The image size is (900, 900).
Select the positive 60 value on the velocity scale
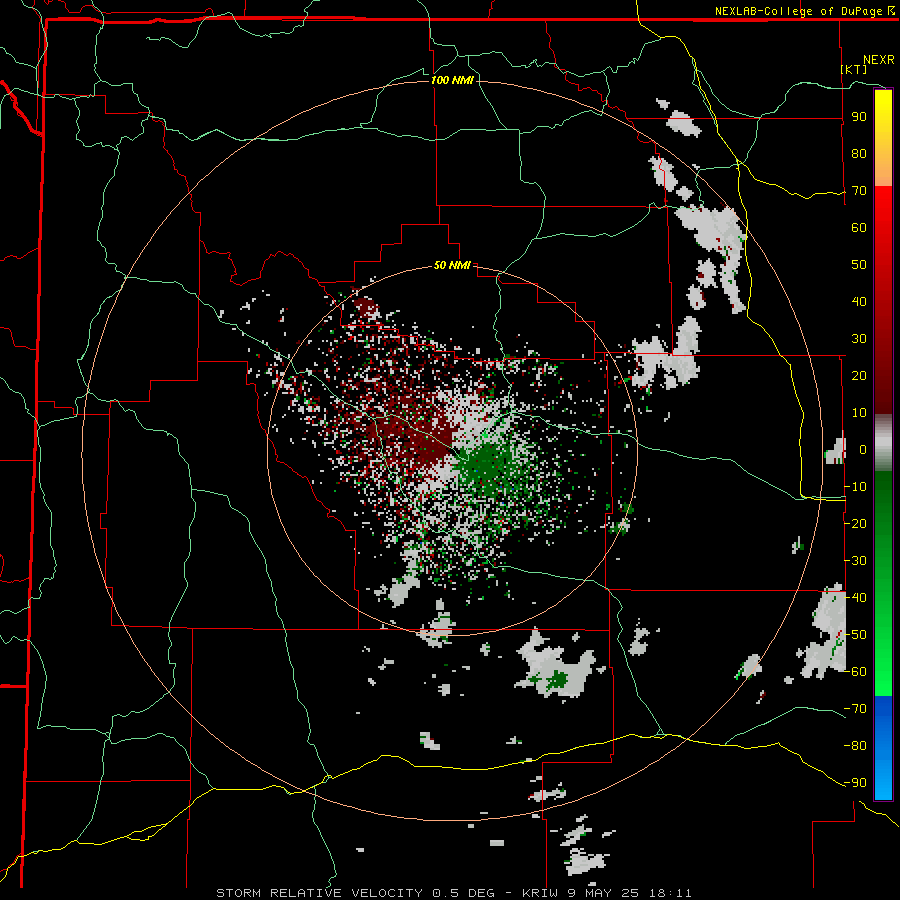[x=859, y=227]
